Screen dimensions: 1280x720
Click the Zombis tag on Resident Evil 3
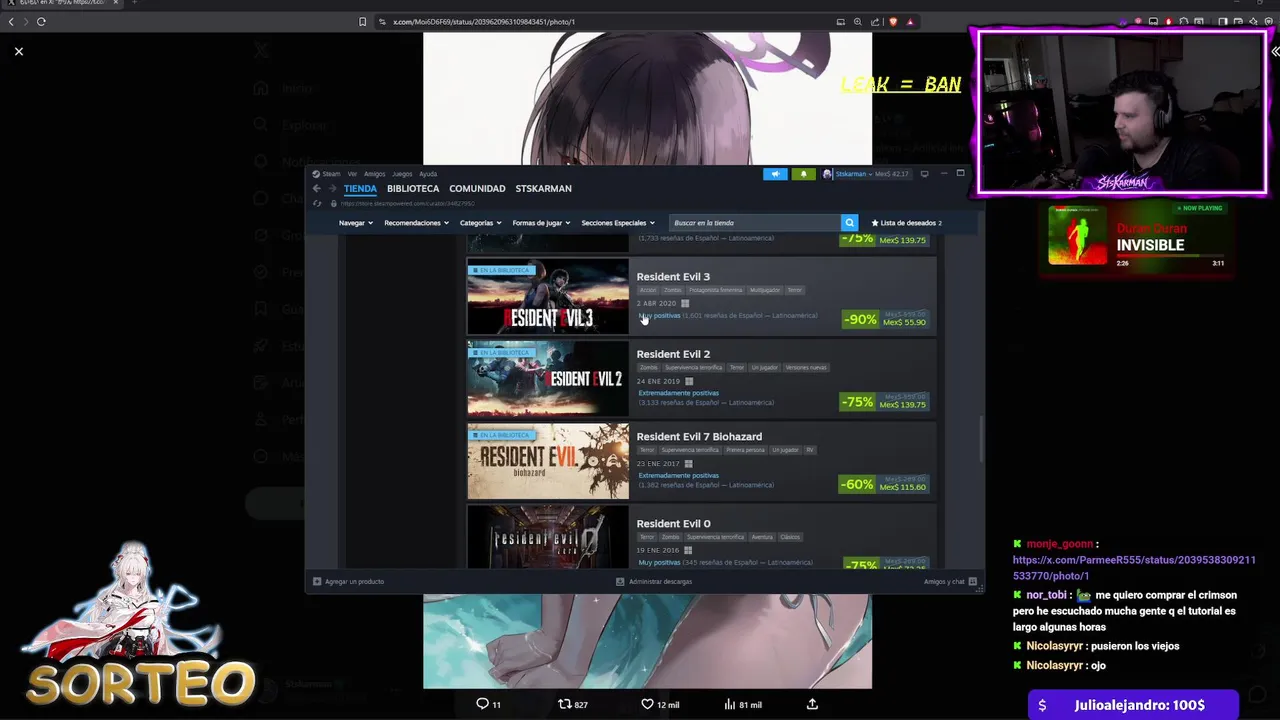[x=672, y=290]
